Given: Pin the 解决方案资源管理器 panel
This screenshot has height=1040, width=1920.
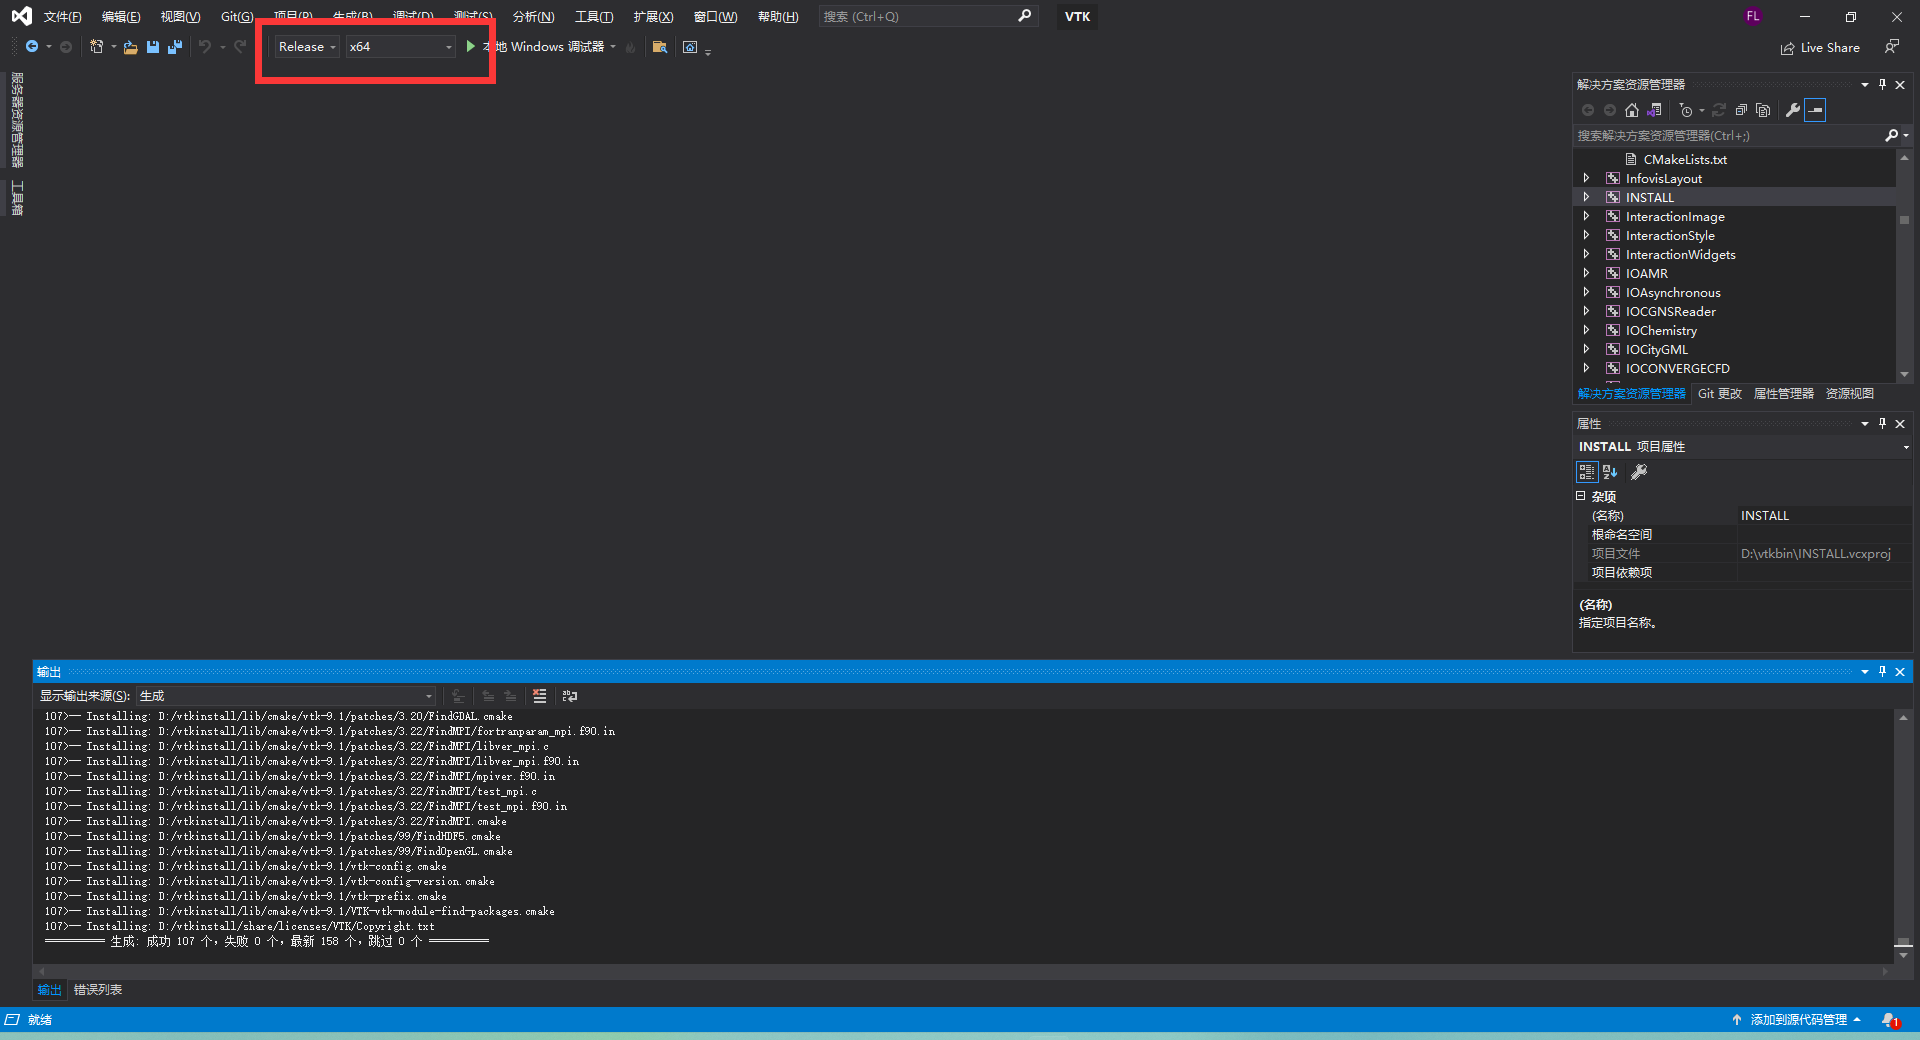Looking at the screenshot, I should (1882, 84).
